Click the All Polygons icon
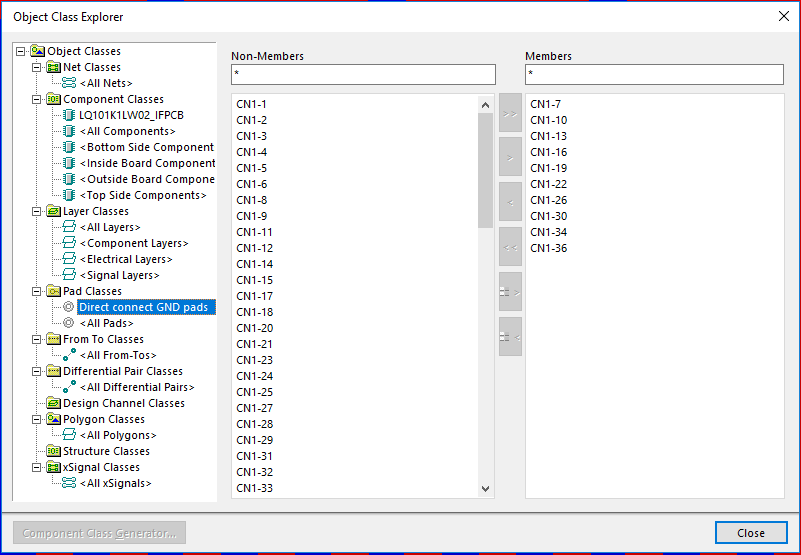This screenshot has height=555, width=801. click(x=69, y=435)
